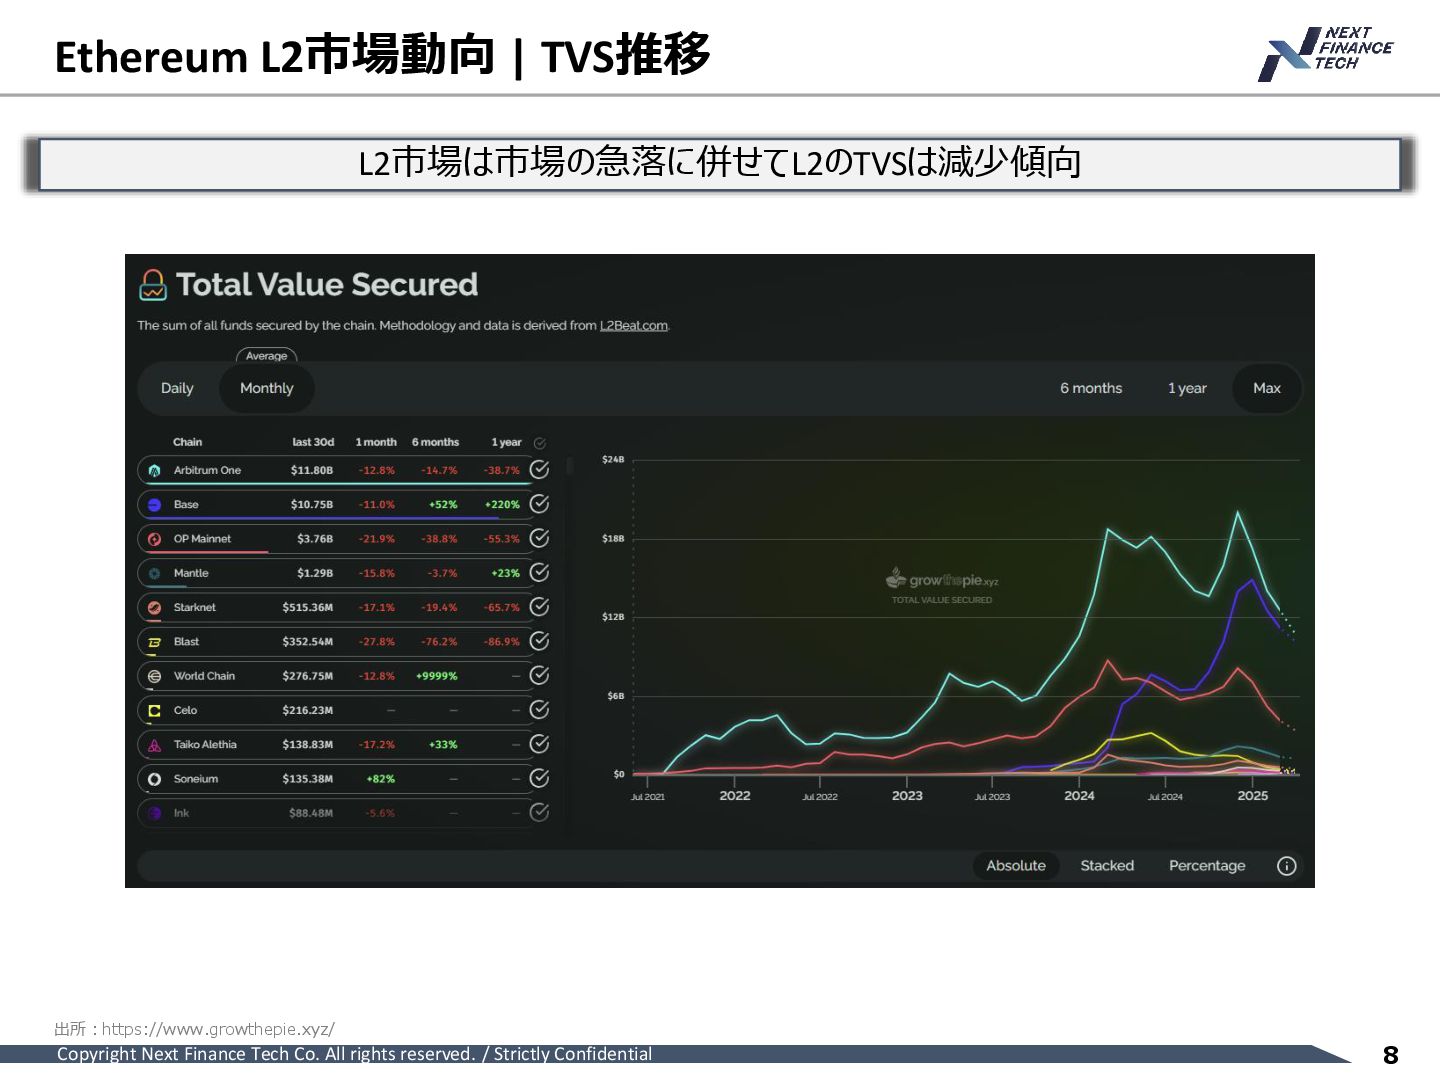Click the Taiko Alethia chain icon
Viewport: 1440px width, 1080px height.
pyautogui.click(x=154, y=745)
